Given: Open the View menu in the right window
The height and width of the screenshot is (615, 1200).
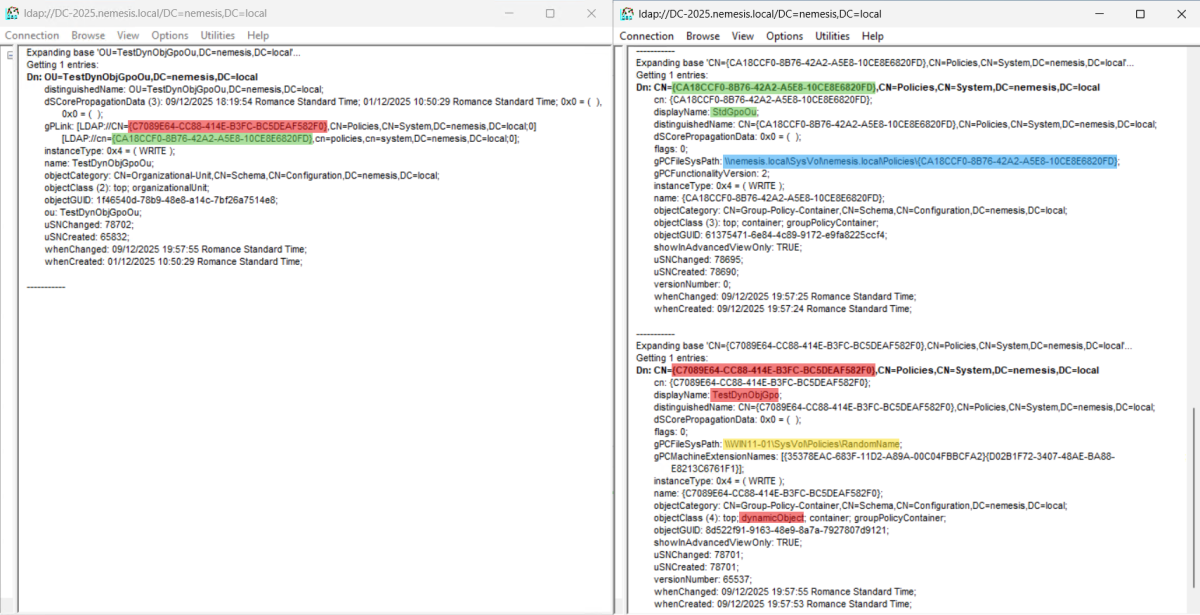Looking at the screenshot, I should (x=744, y=36).
